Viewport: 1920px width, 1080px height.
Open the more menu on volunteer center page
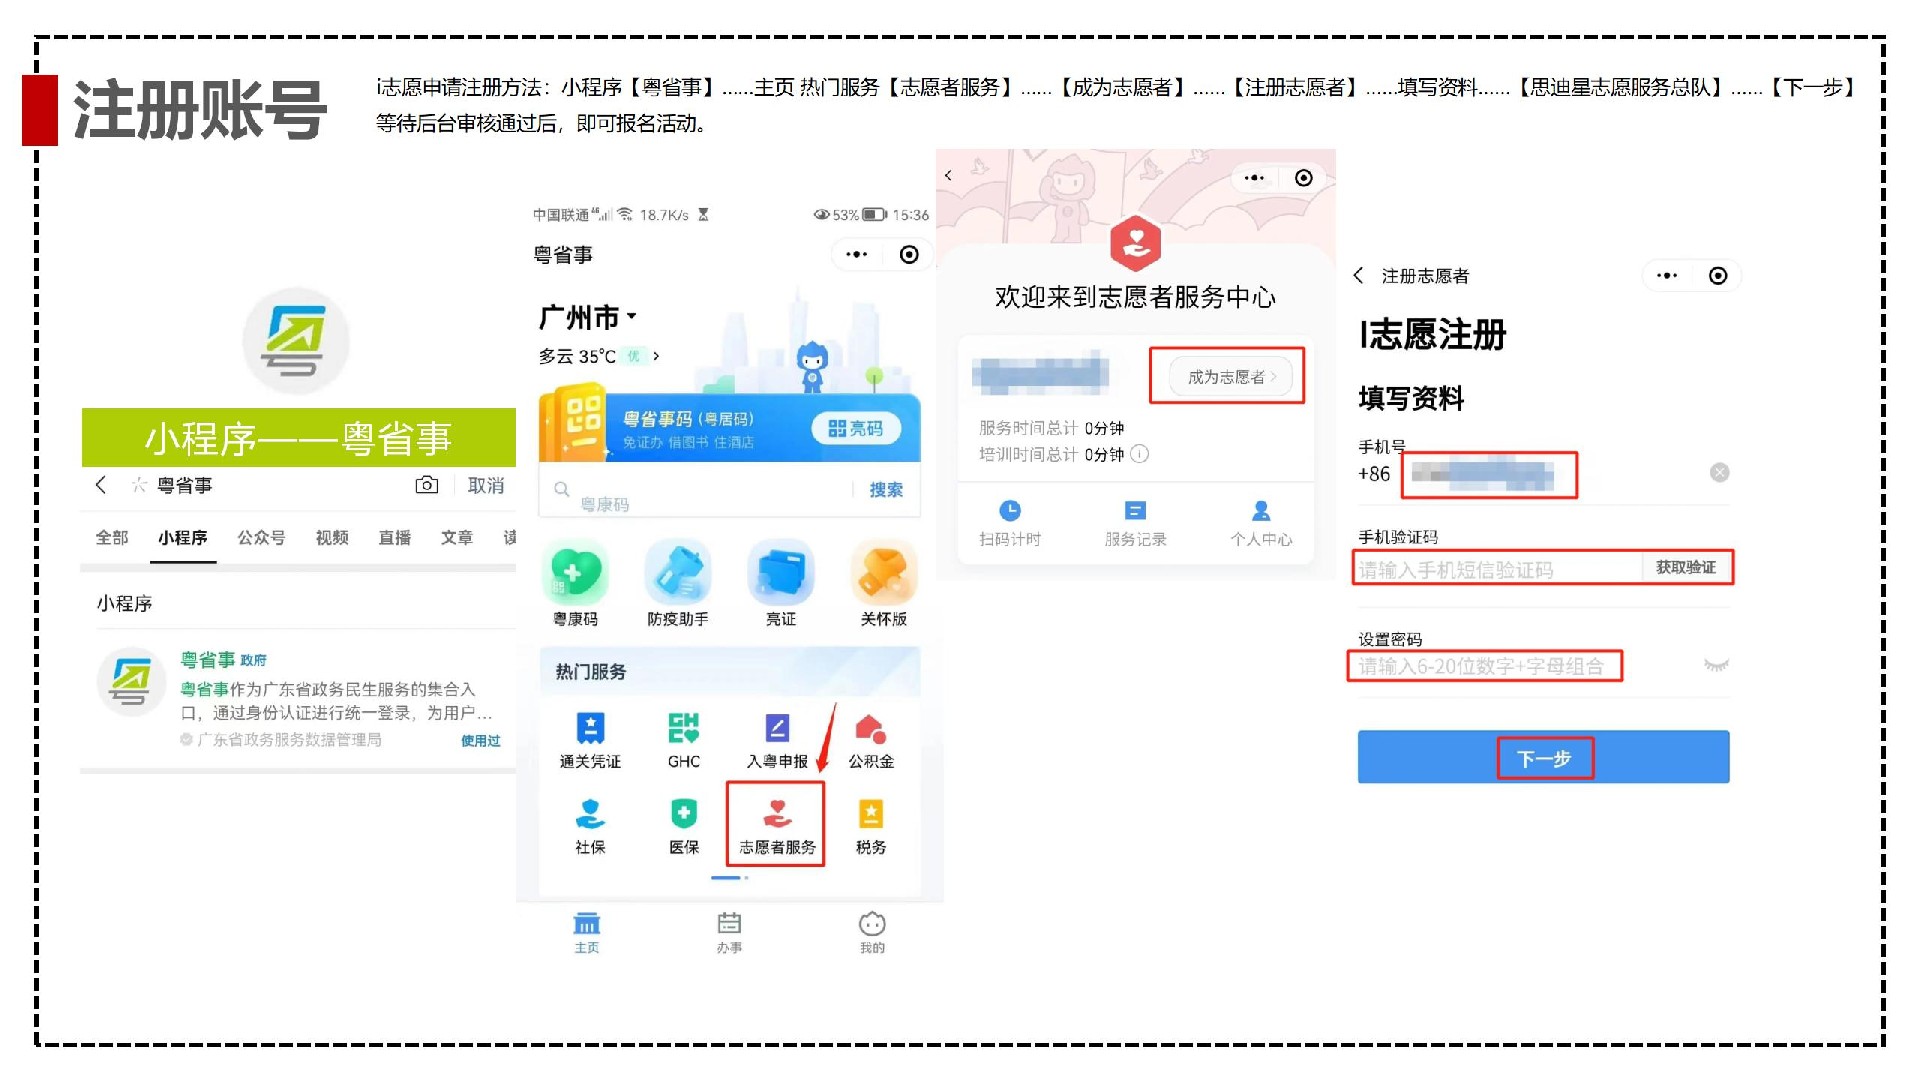point(1254,177)
